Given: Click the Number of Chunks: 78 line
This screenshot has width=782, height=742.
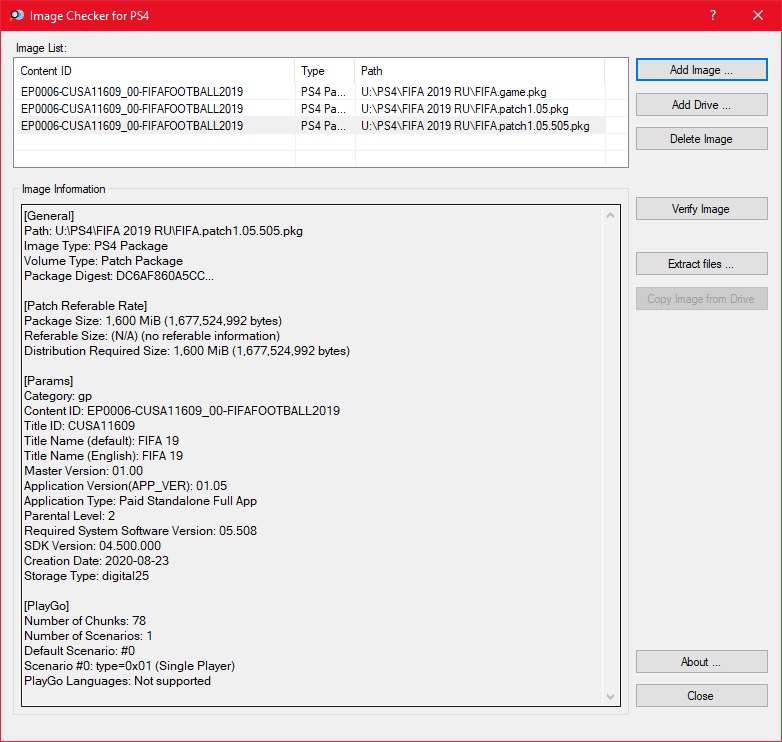Looking at the screenshot, I should click(85, 621).
